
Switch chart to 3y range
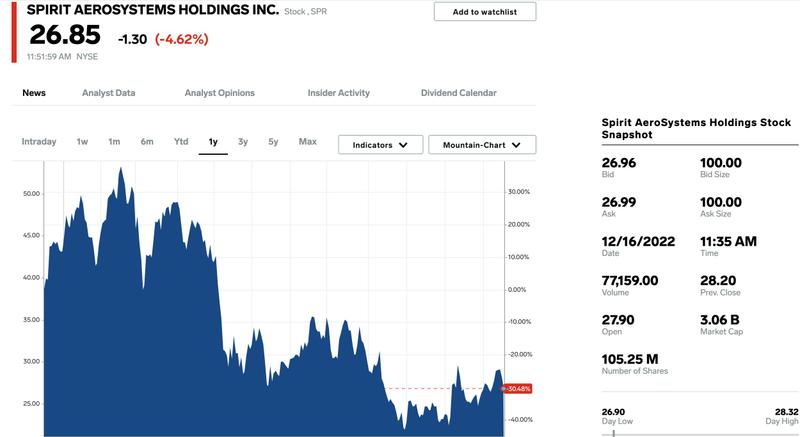(243, 142)
